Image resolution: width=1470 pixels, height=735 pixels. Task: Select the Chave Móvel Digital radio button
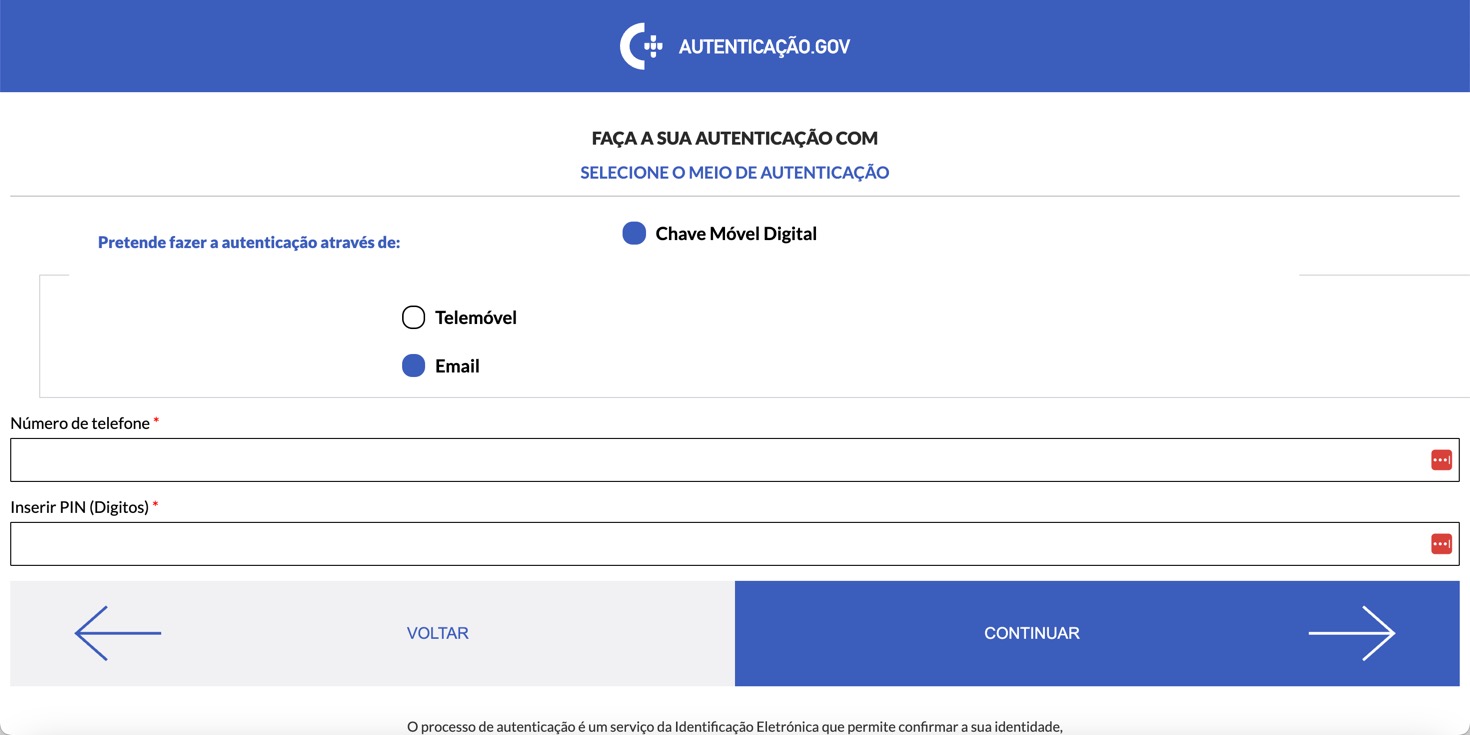tap(634, 233)
